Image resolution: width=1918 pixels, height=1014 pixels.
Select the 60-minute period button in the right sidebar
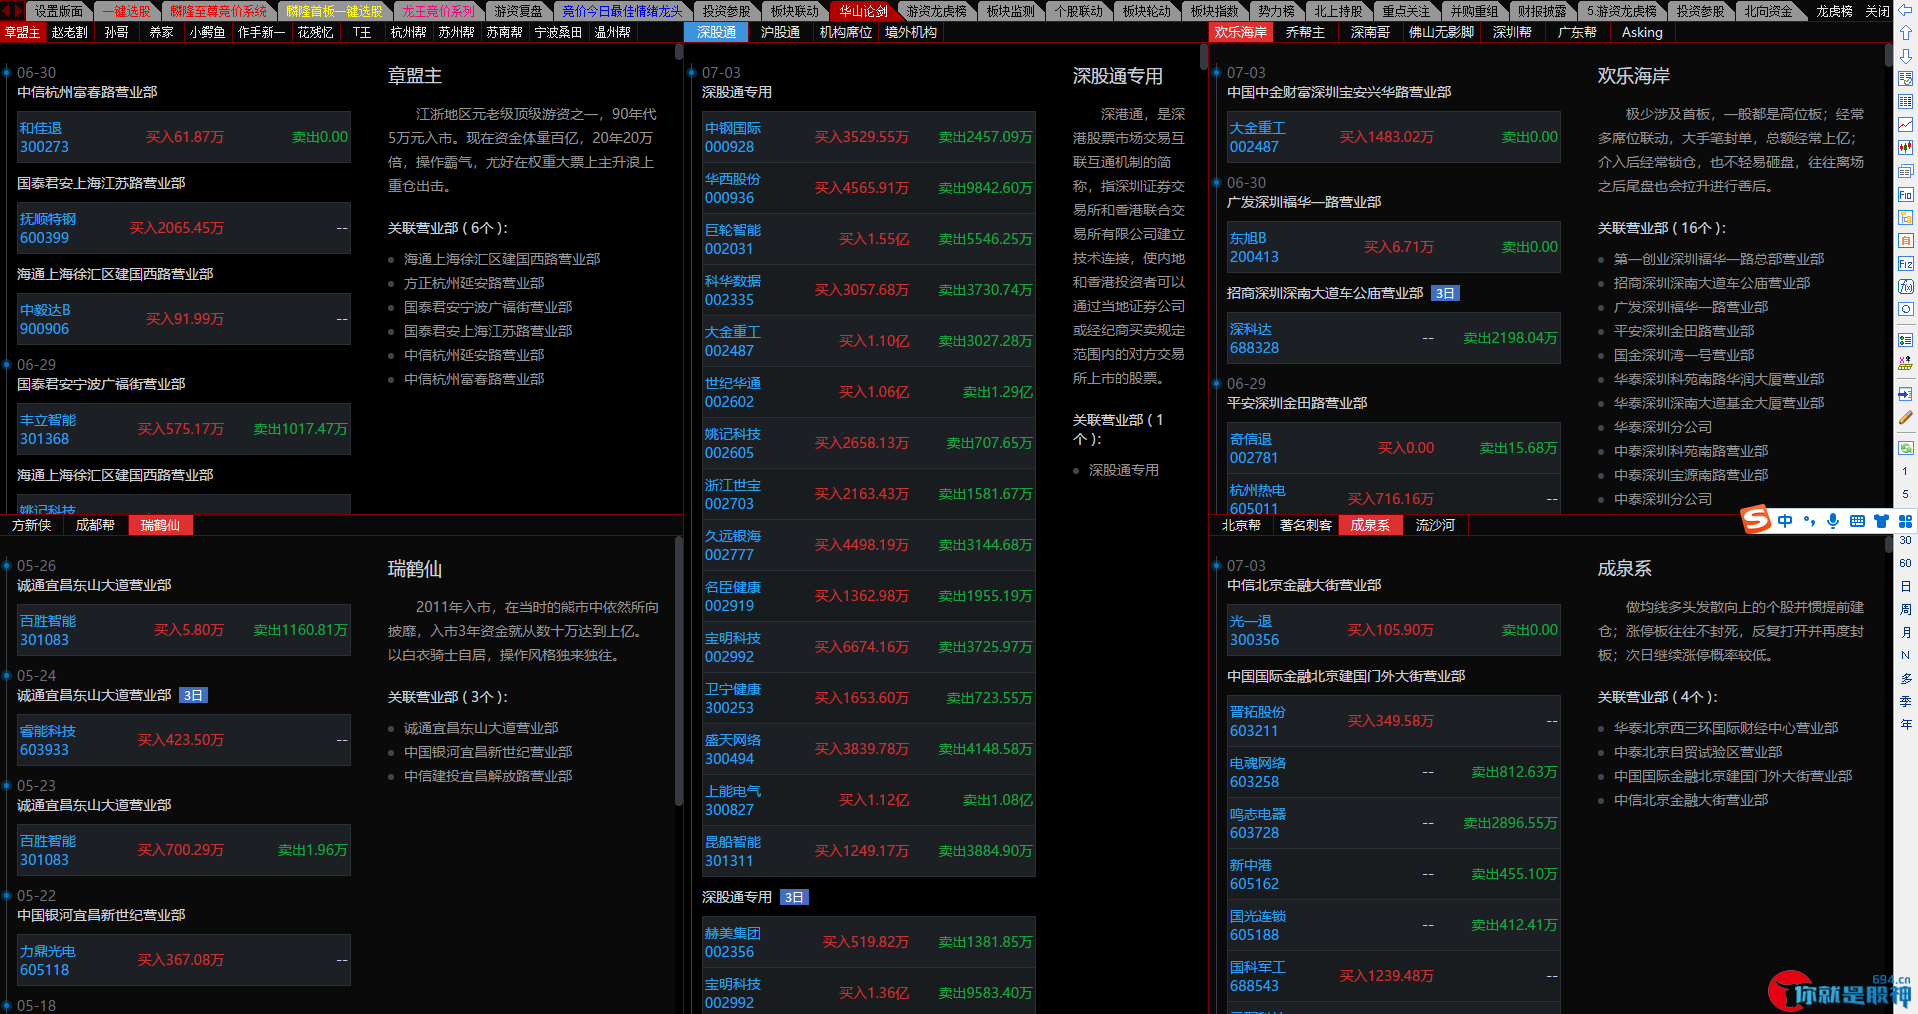coord(1905,563)
